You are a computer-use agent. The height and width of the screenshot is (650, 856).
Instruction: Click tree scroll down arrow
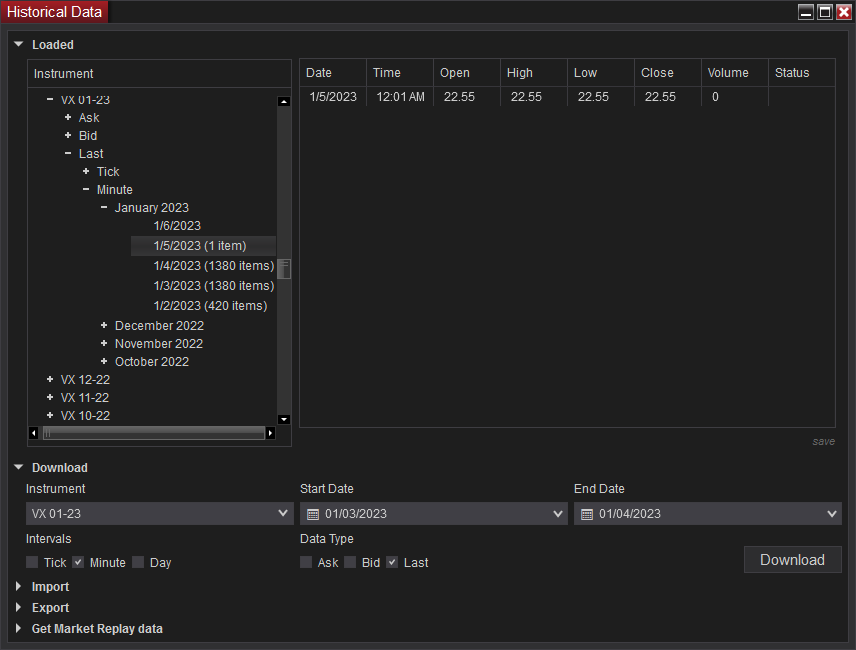click(284, 419)
